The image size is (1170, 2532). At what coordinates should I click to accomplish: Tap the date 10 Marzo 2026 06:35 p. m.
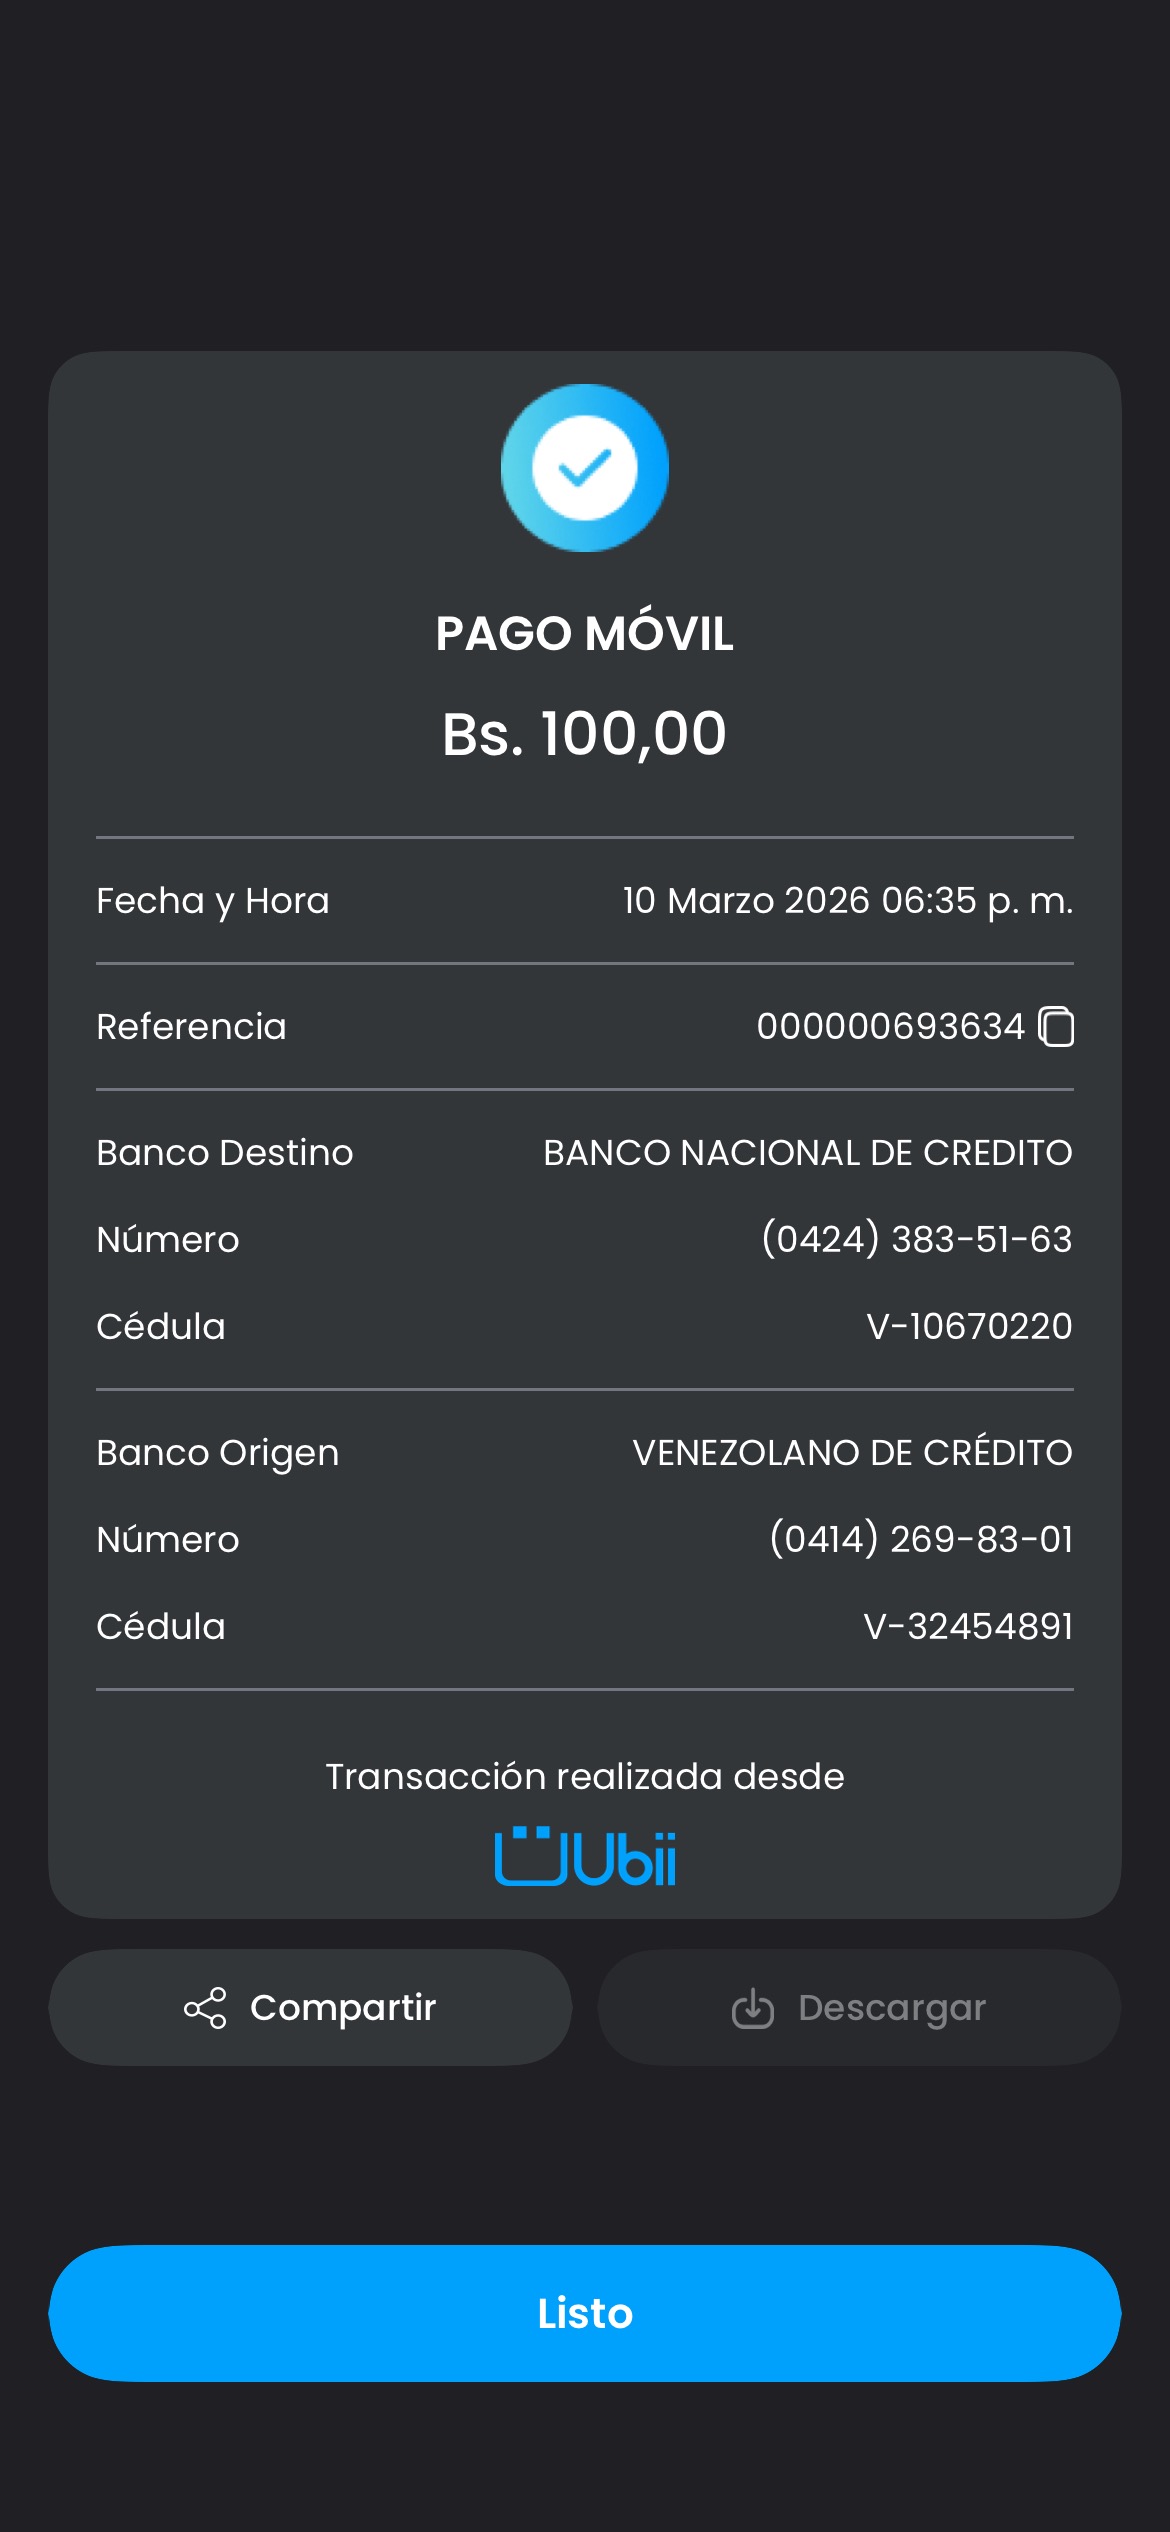847,901
